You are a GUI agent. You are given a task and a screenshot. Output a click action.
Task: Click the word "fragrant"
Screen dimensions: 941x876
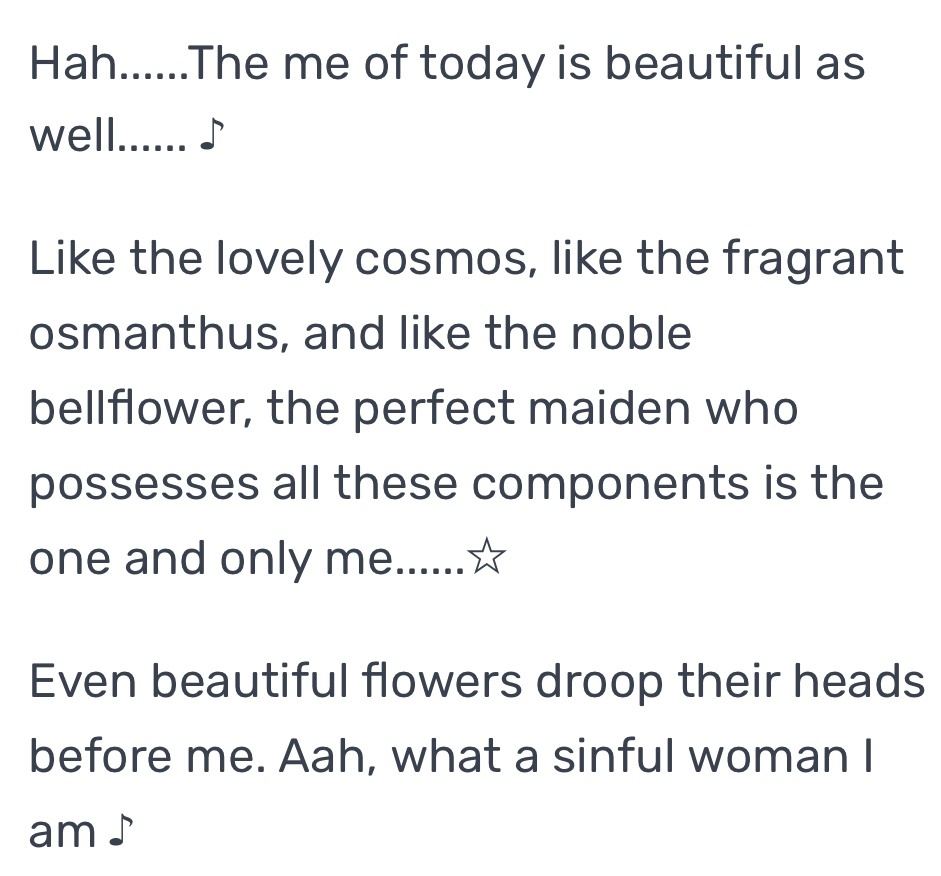click(813, 259)
